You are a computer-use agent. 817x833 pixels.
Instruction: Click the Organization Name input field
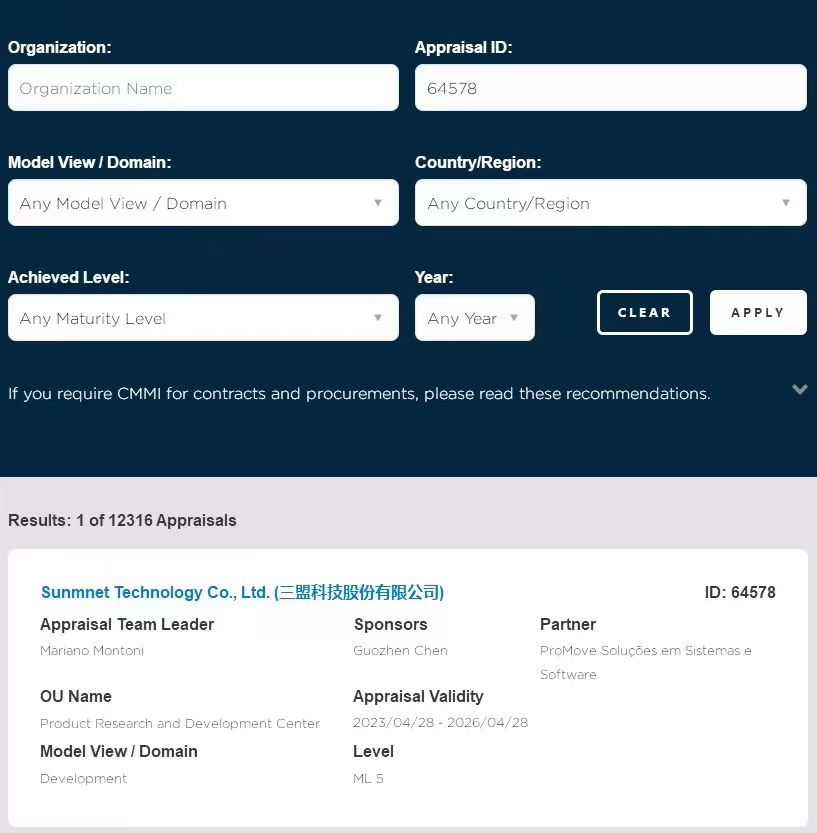(x=203, y=88)
